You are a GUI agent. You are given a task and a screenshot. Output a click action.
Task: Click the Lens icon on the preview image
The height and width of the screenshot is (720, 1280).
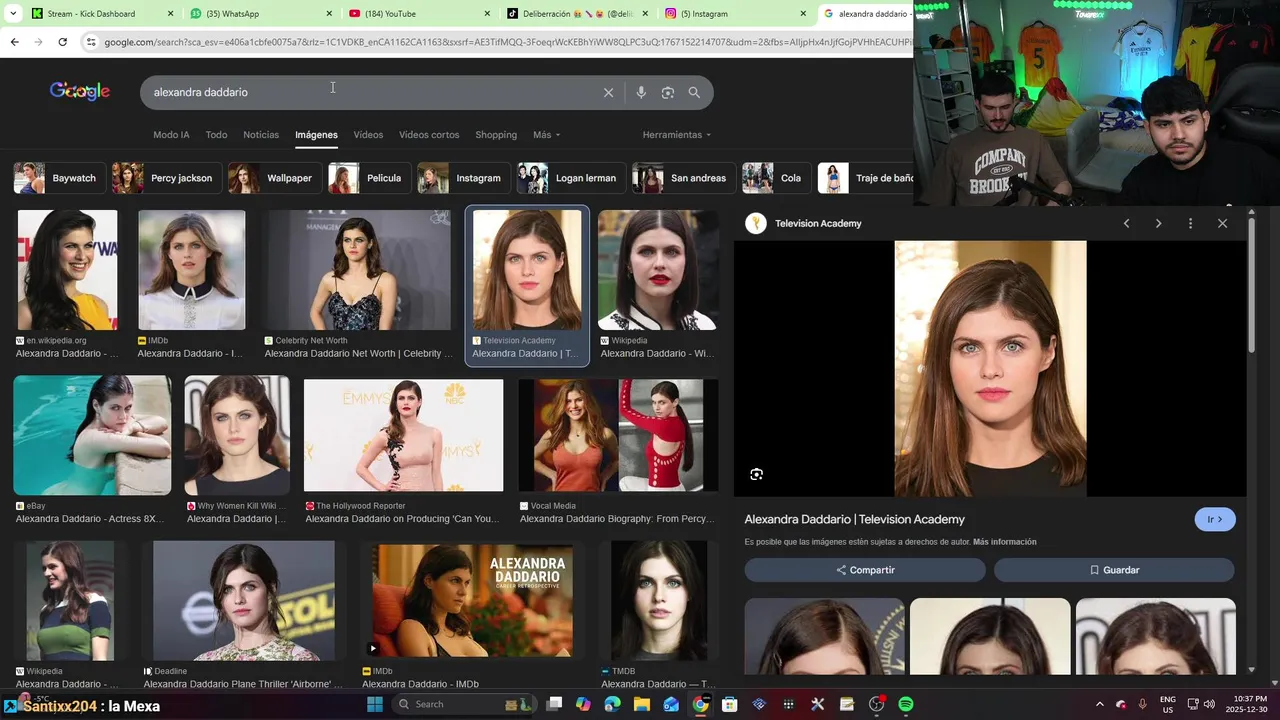756,474
